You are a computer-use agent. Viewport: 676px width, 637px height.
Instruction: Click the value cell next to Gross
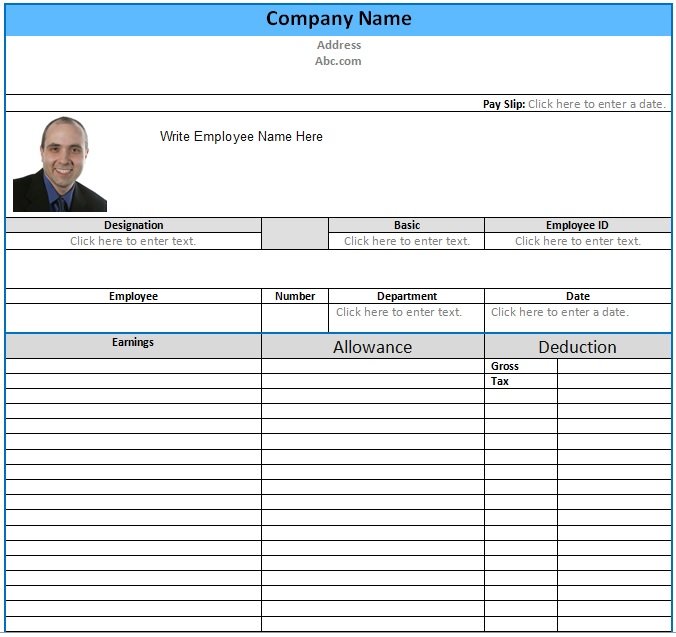[x=614, y=366]
